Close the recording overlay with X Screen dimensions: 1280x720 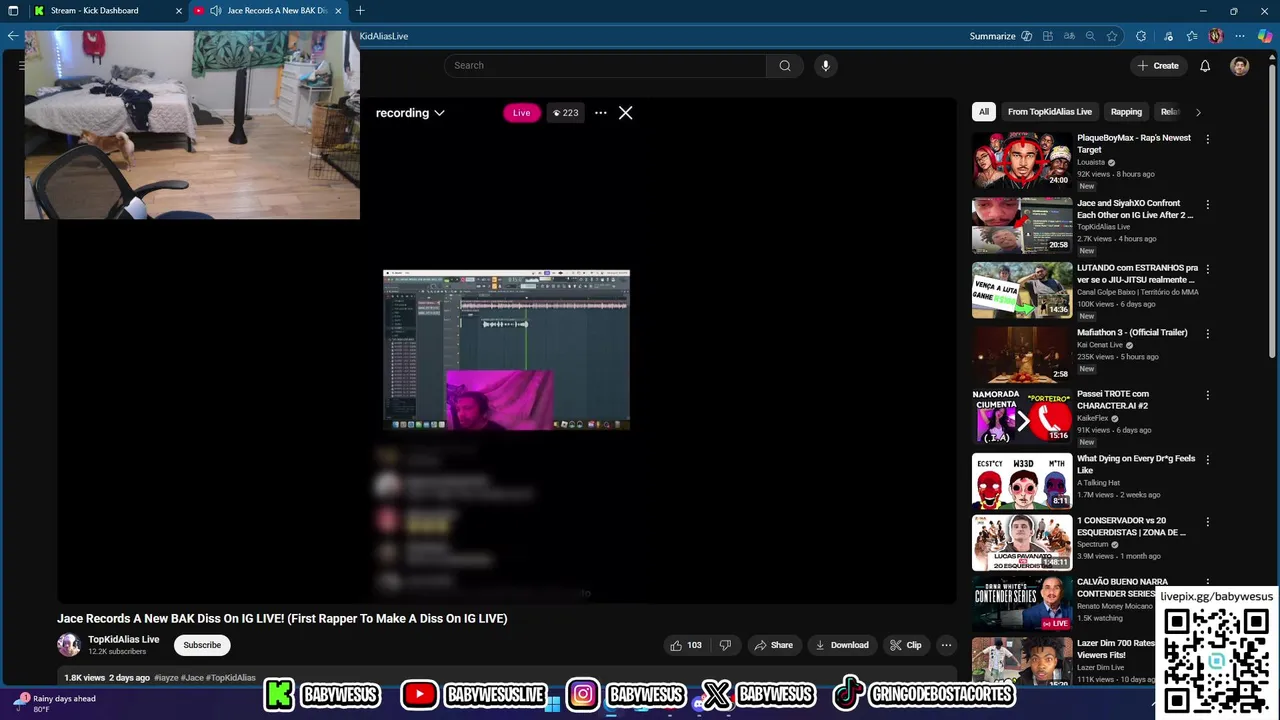click(626, 113)
